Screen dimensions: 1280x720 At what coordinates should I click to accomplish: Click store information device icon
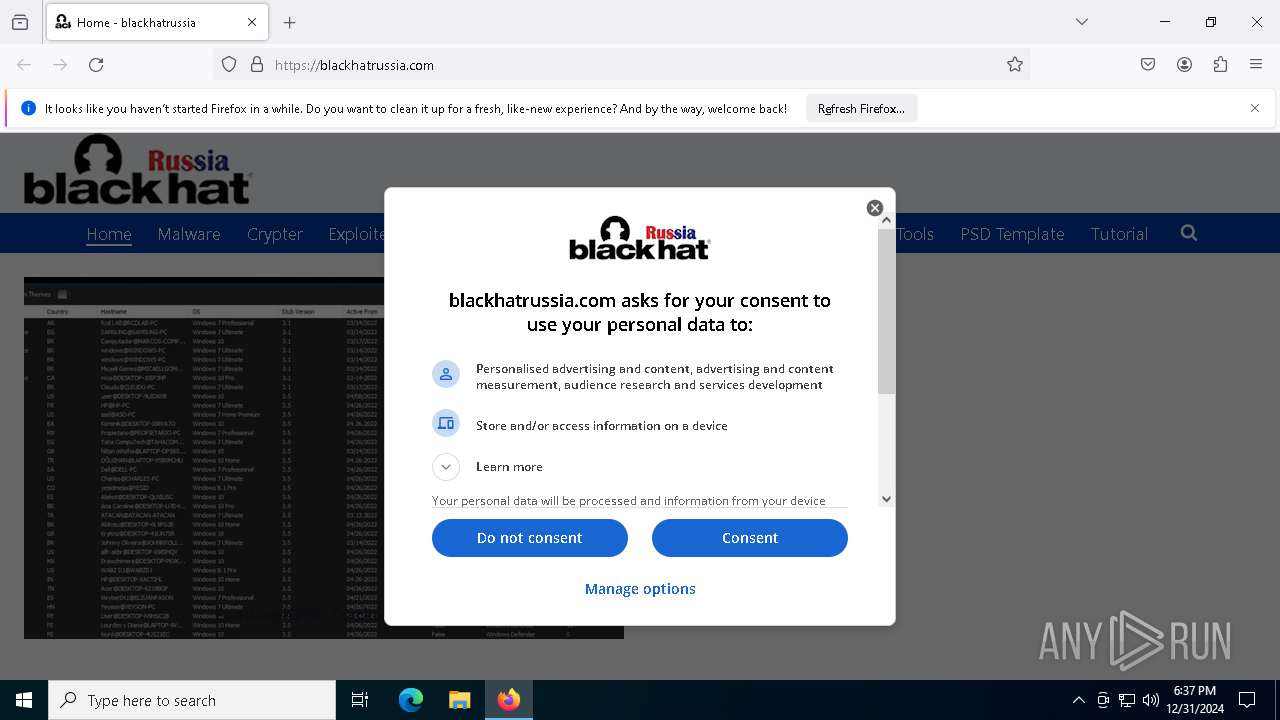coord(446,424)
